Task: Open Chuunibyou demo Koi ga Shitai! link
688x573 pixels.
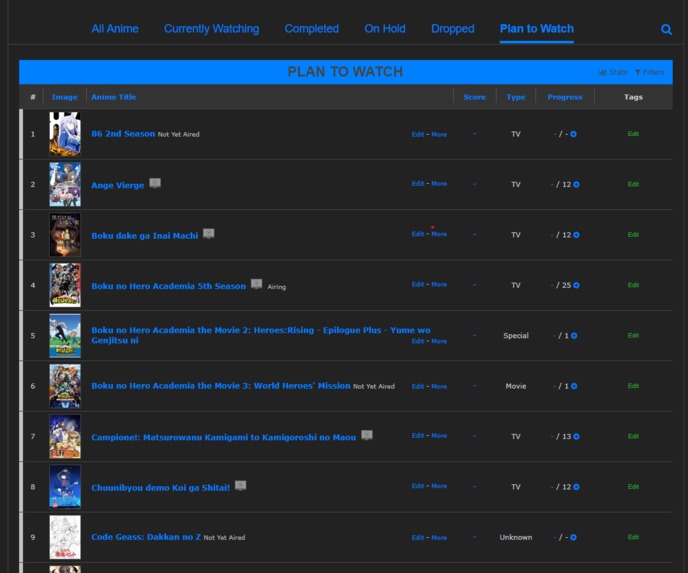Action: click(x=161, y=488)
